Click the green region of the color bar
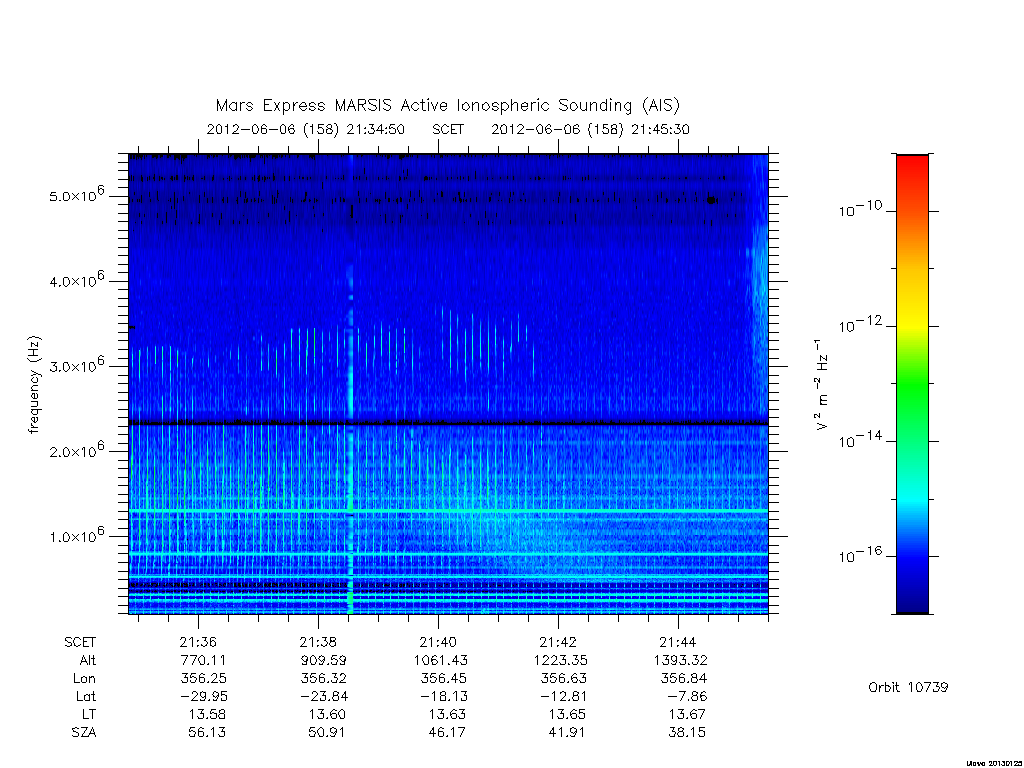Image resolution: width=1024 pixels, height=768 pixels. [x=912, y=384]
